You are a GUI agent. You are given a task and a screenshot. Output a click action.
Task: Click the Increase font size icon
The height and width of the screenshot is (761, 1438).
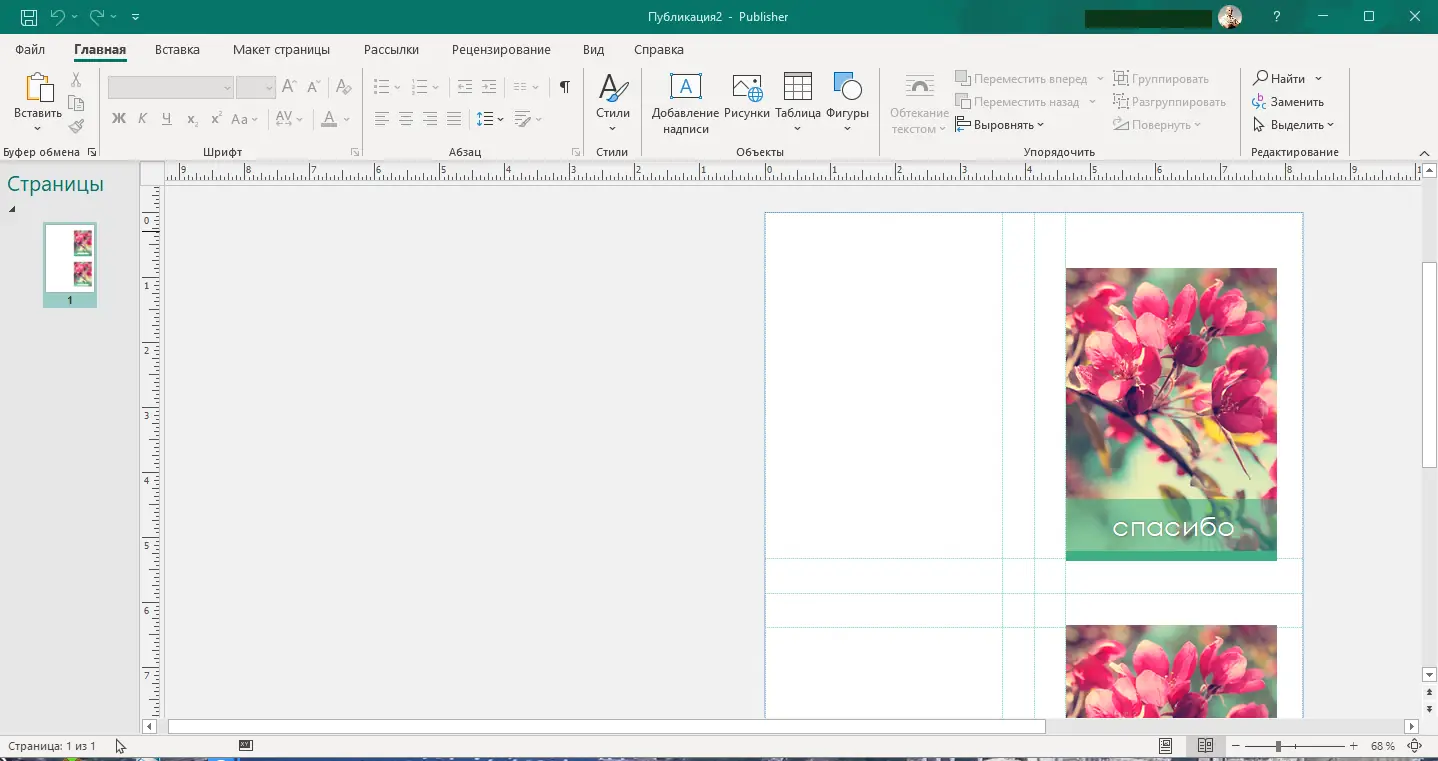289,87
